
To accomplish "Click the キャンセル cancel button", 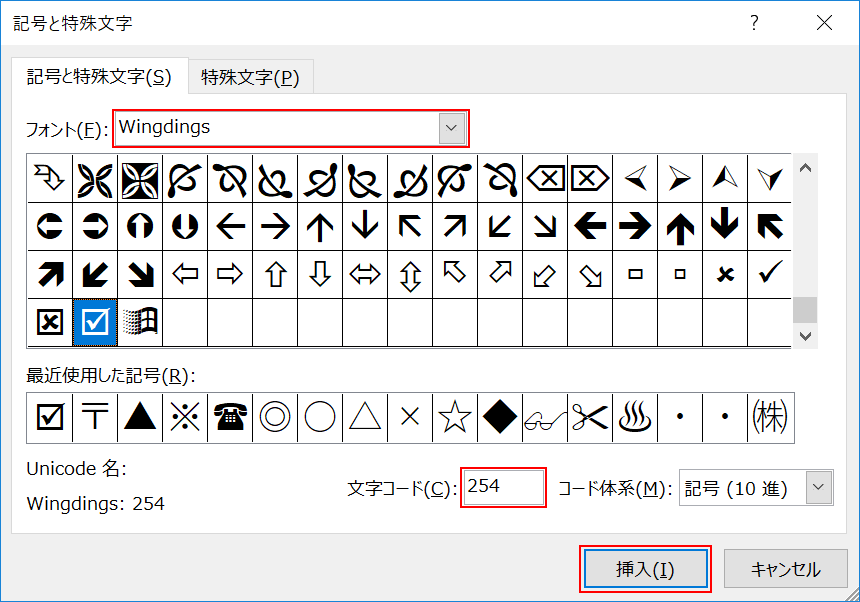I will [x=785, y=569].
